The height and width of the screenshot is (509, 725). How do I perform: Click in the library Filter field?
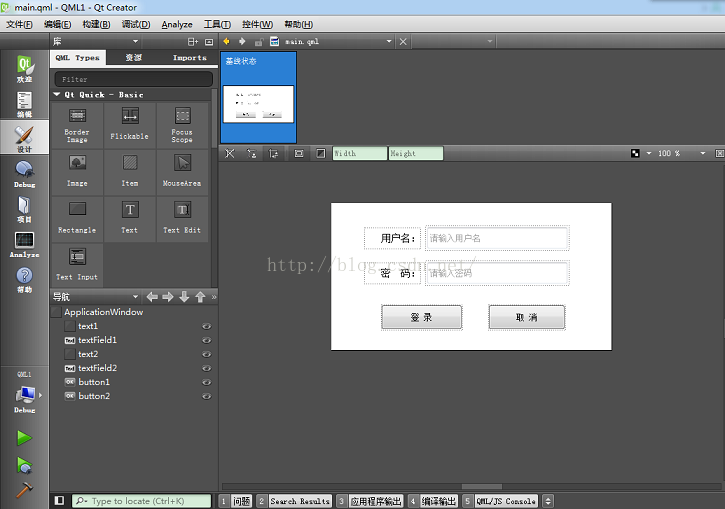(134, 79)
